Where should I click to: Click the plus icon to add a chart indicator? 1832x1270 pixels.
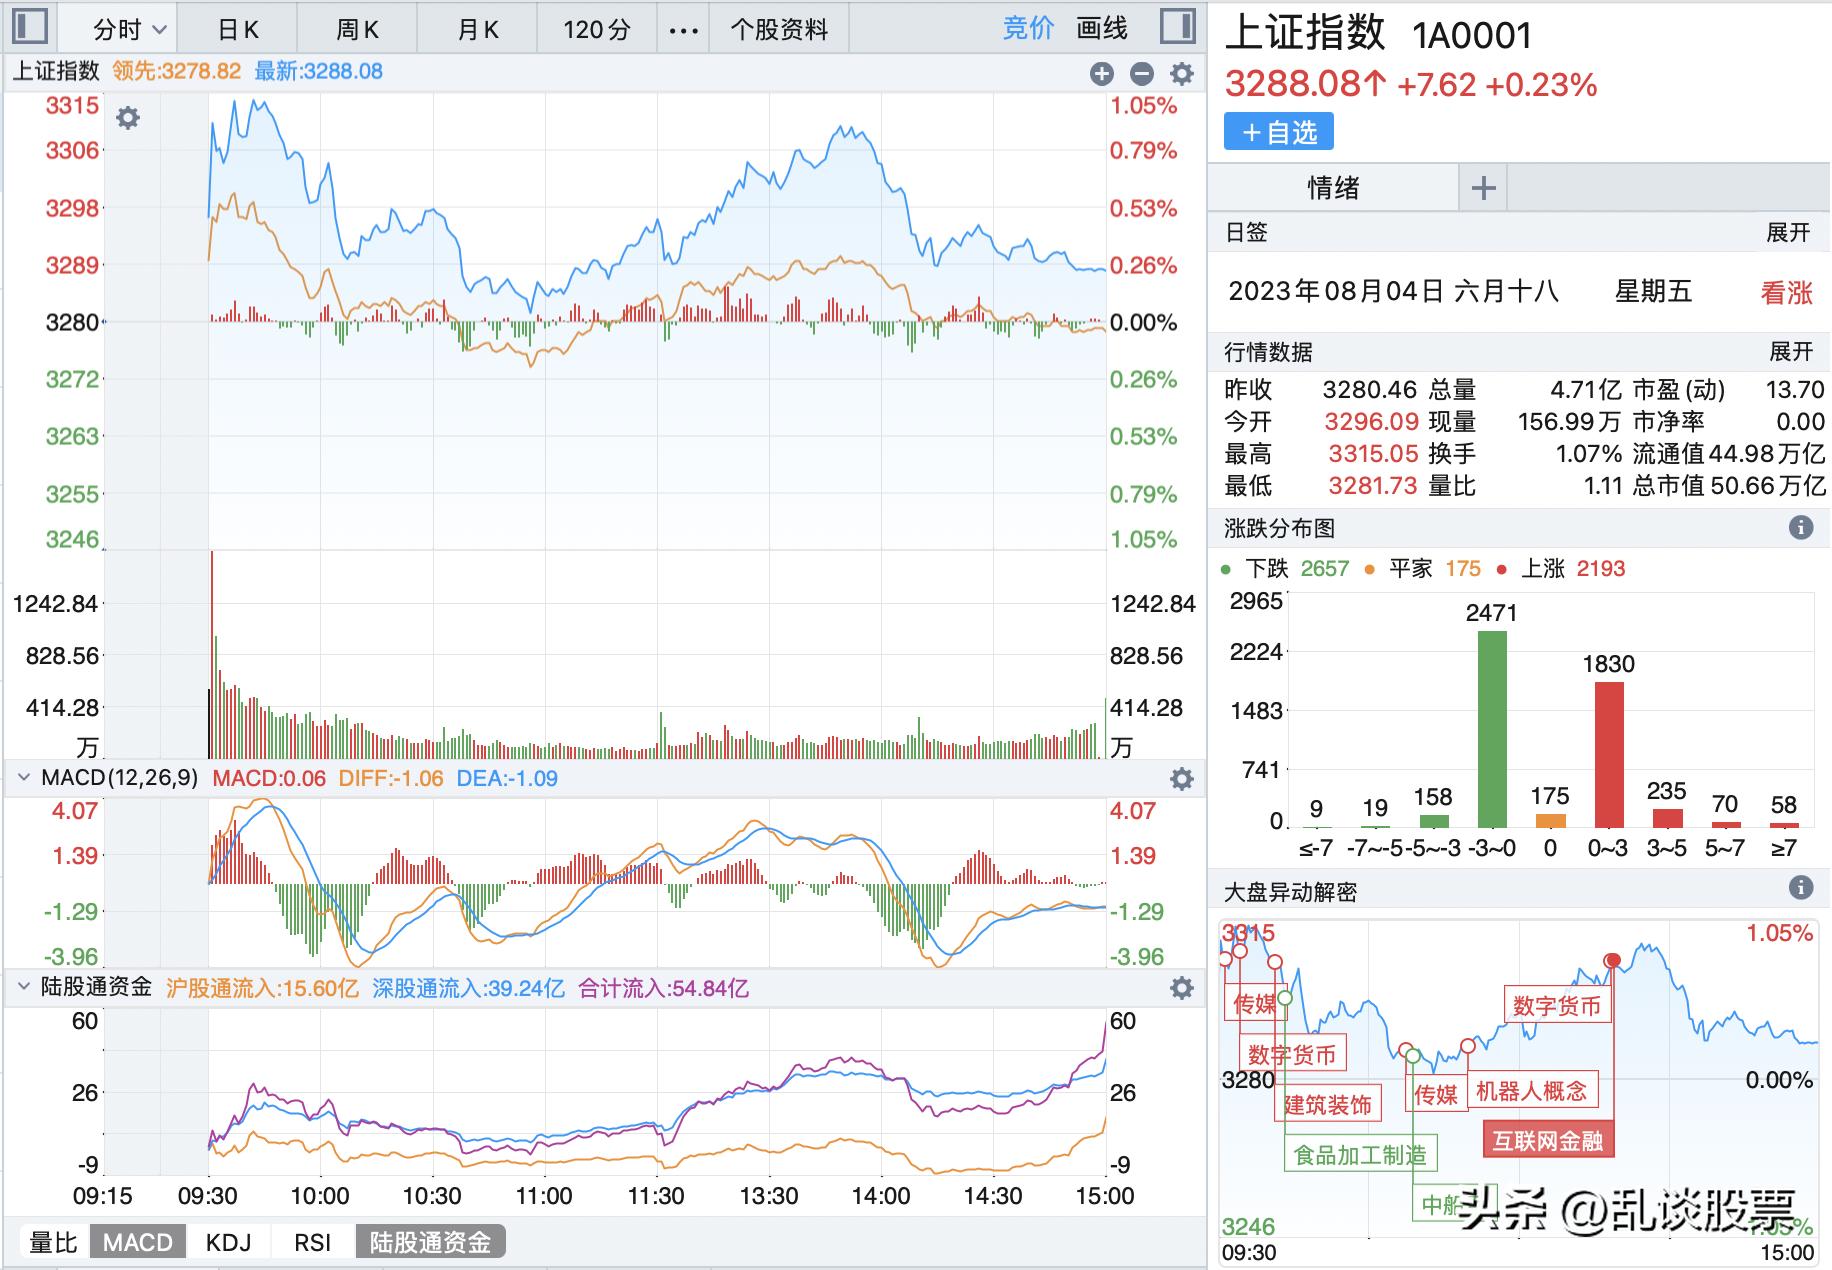[1102, 73]
